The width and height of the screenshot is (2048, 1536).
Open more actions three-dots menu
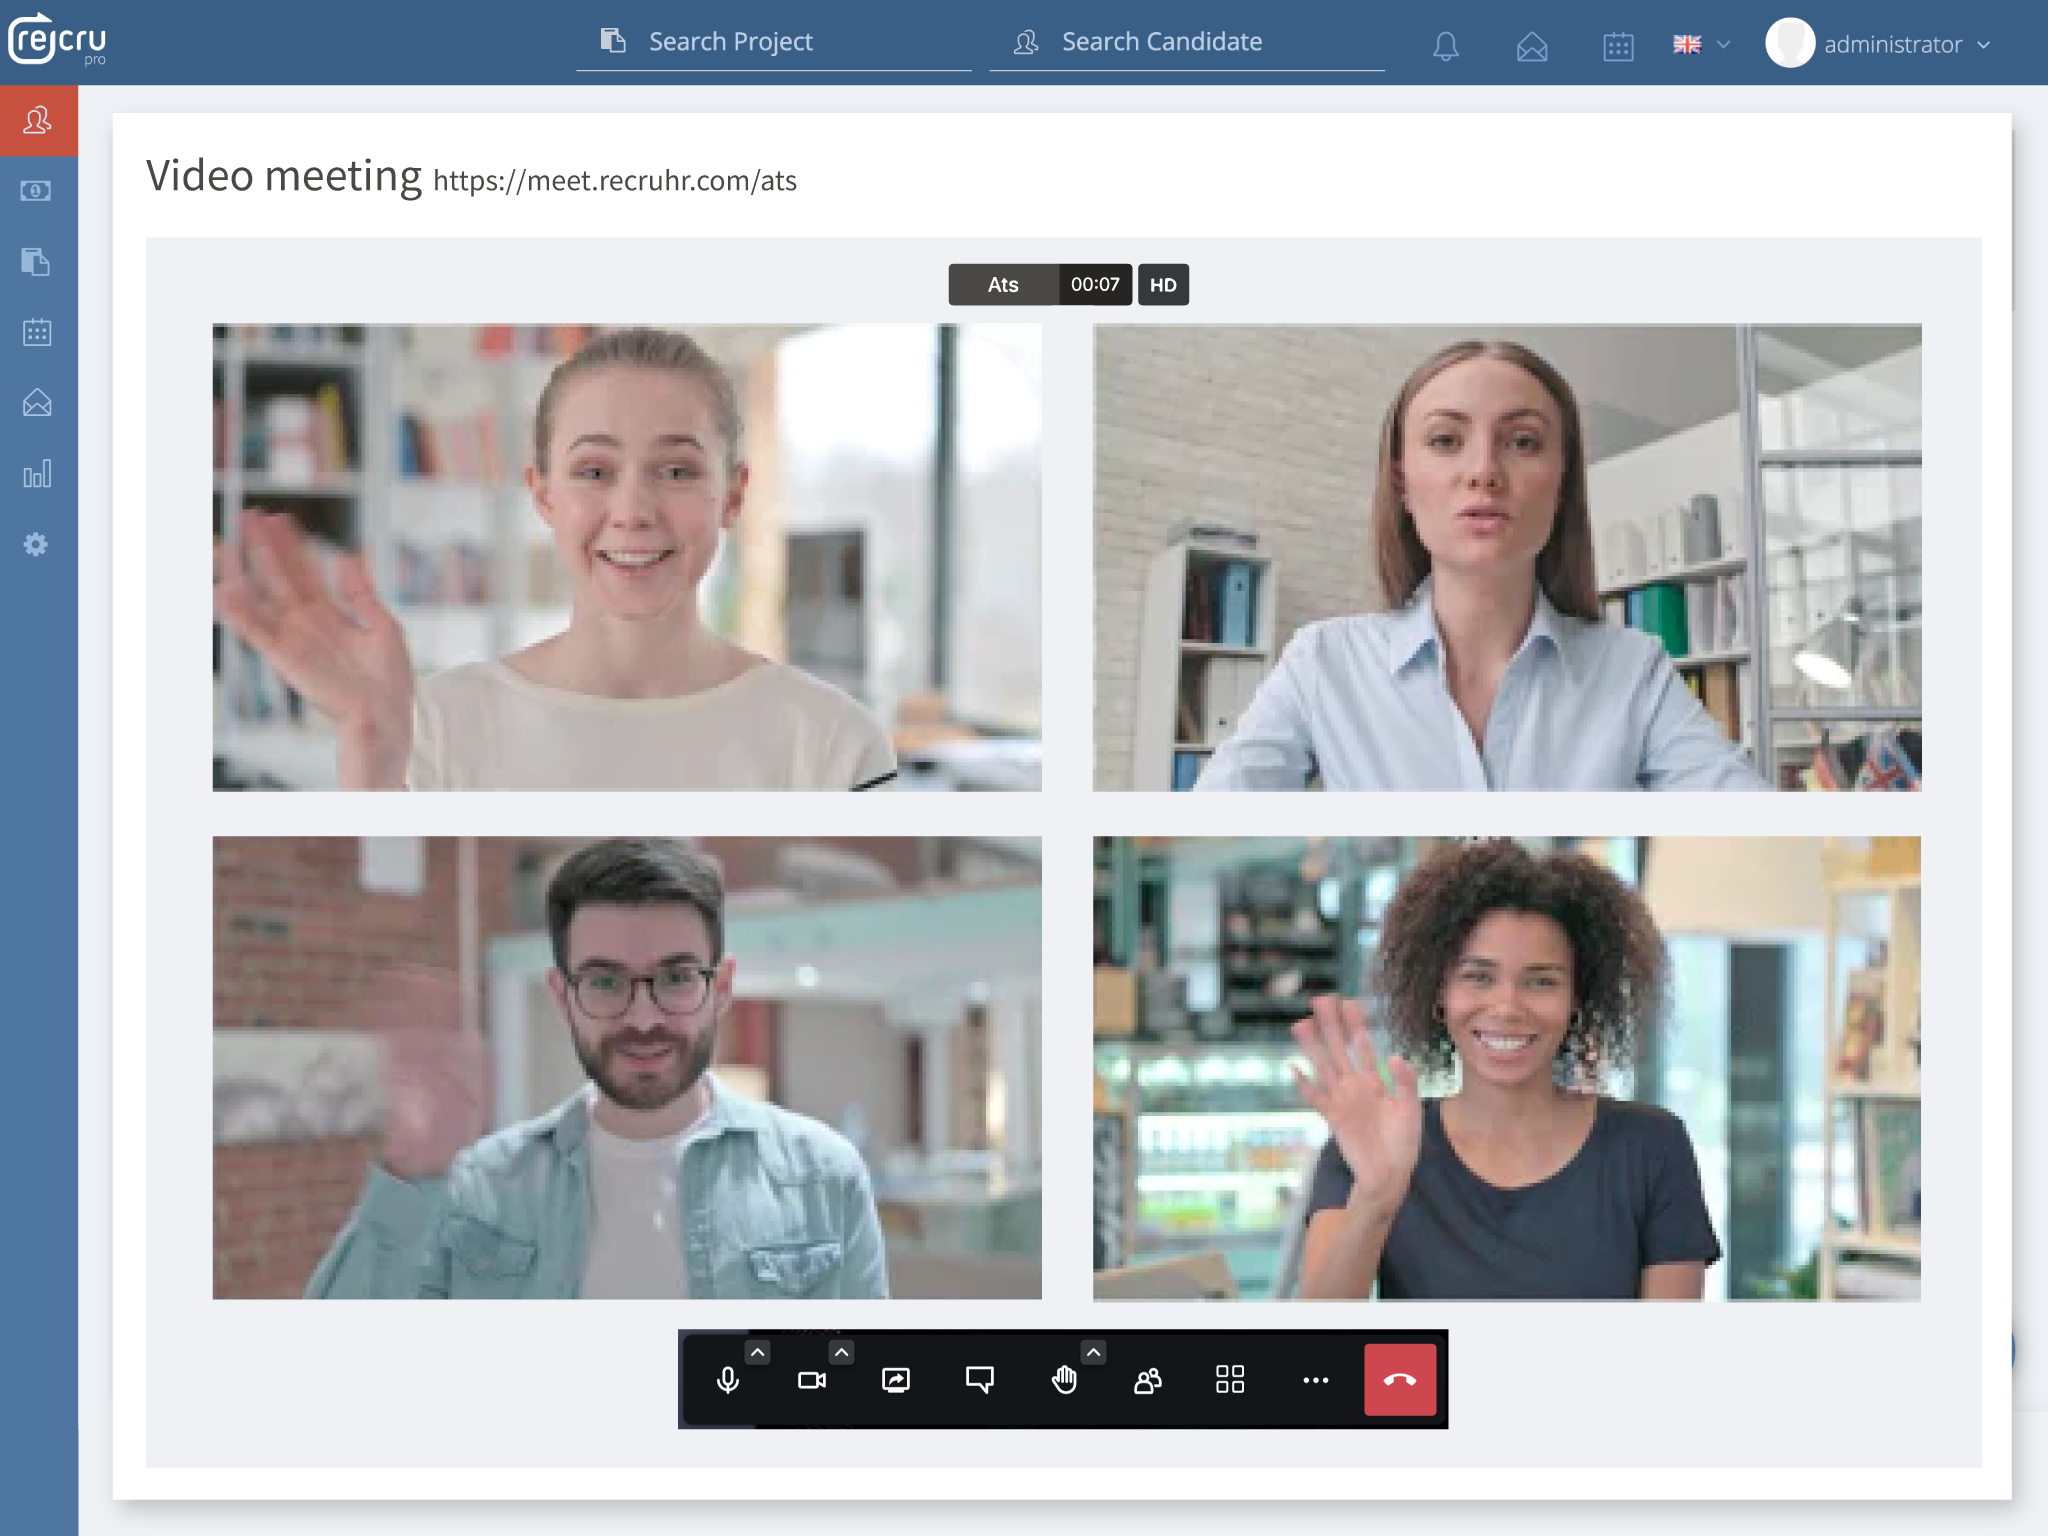(1315, 1380)
